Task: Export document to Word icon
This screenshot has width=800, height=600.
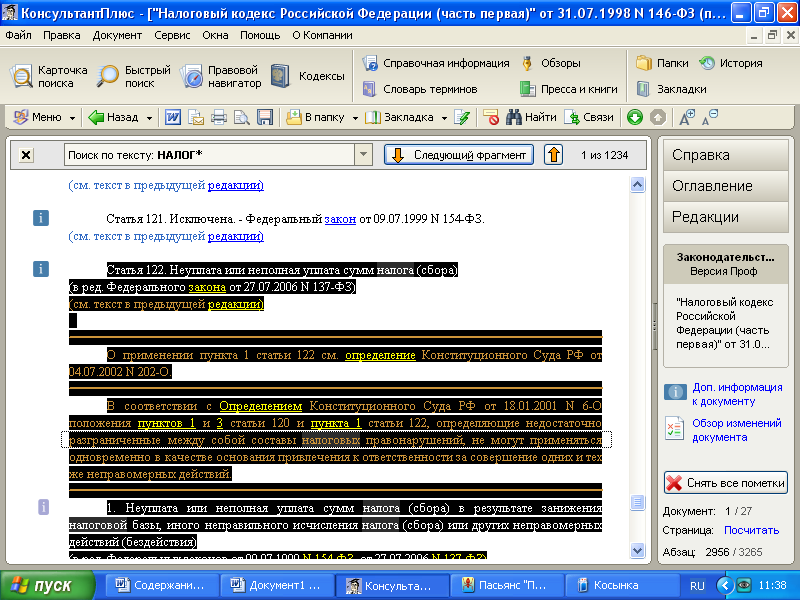Action: pyautogui.click(x=172, y=117)
